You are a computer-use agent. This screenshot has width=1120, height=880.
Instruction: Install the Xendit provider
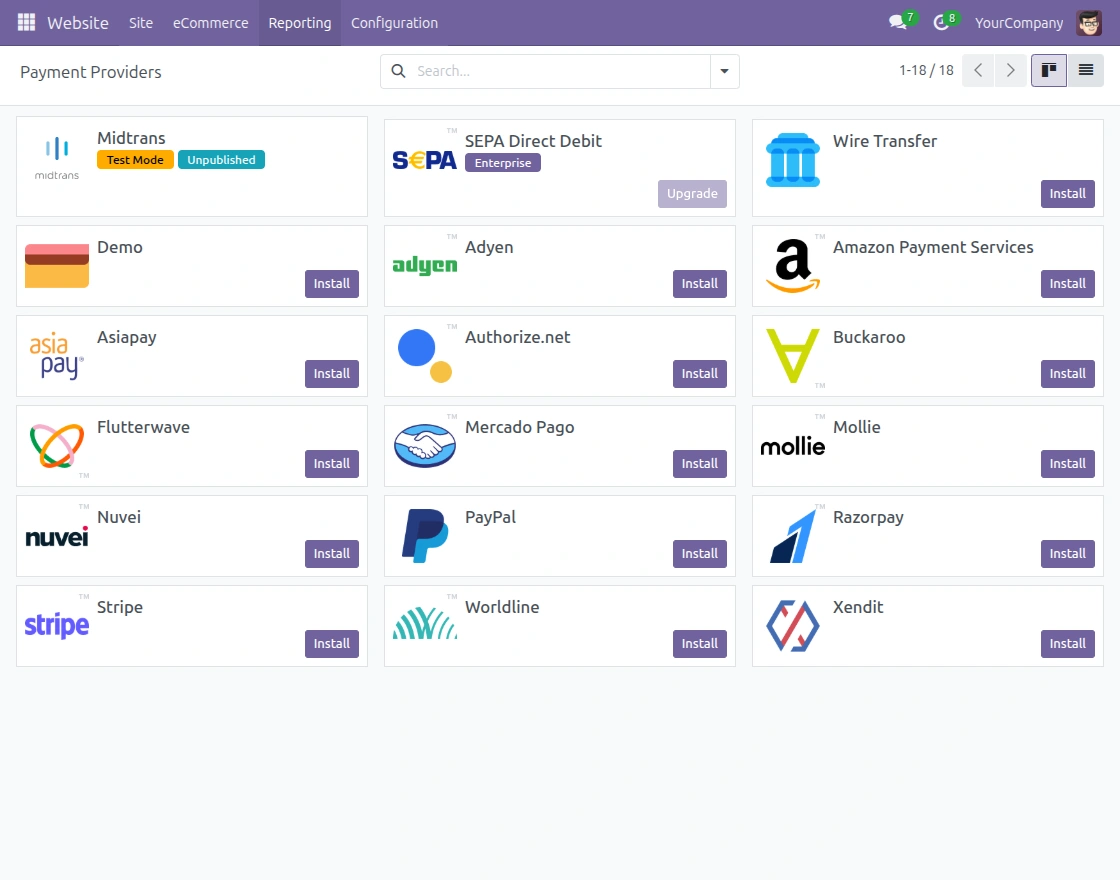click(x=1067, y=644)
